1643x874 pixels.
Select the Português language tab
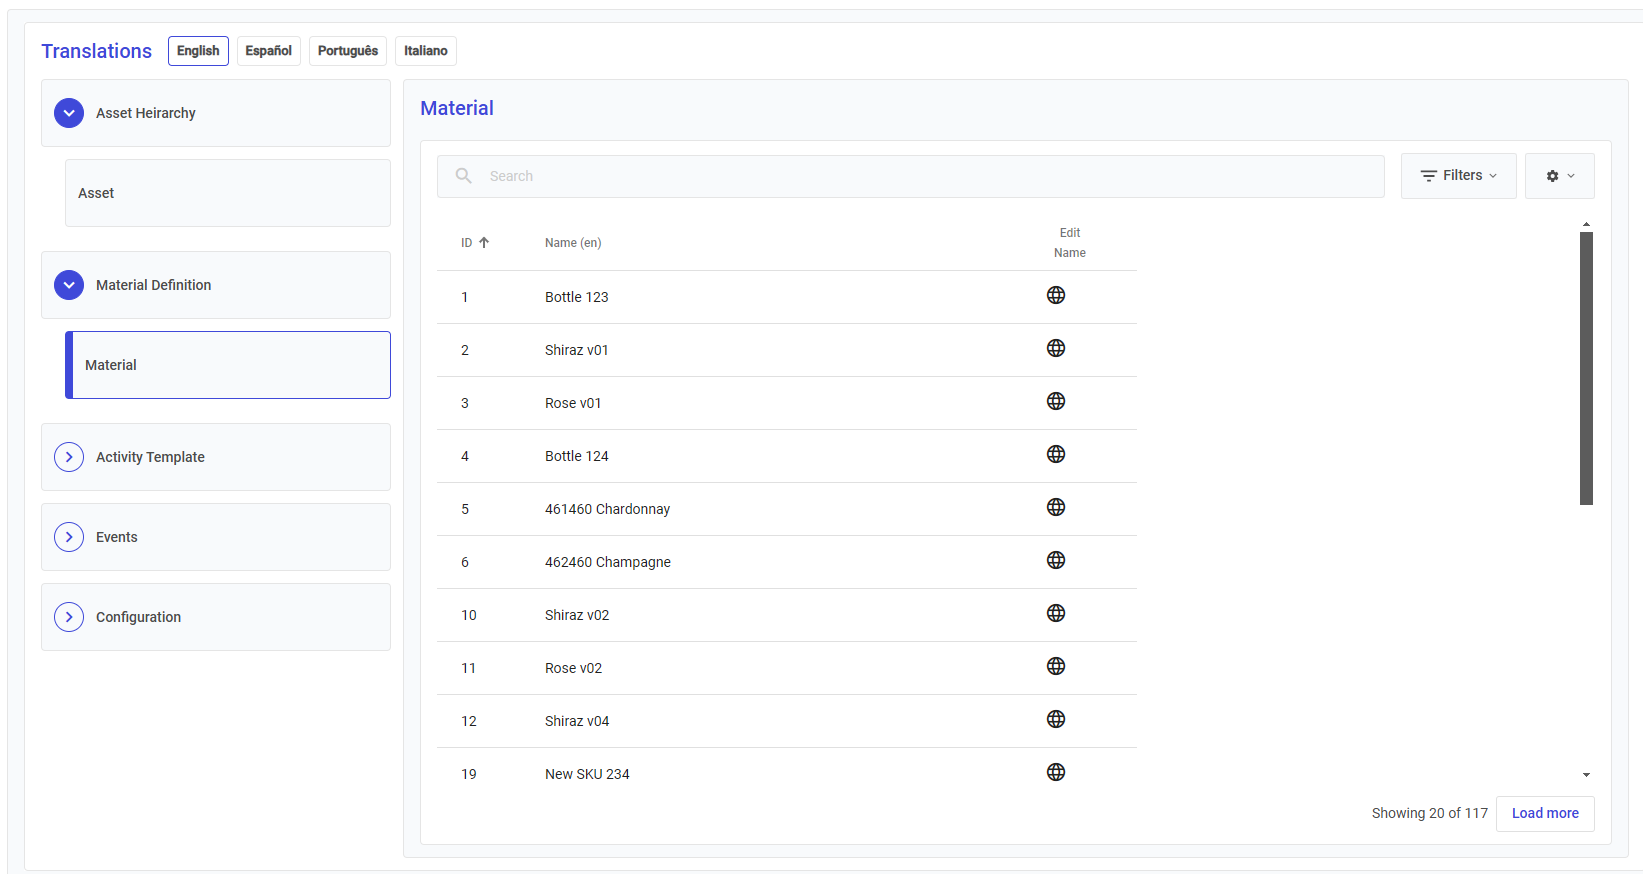coord(348,51)
